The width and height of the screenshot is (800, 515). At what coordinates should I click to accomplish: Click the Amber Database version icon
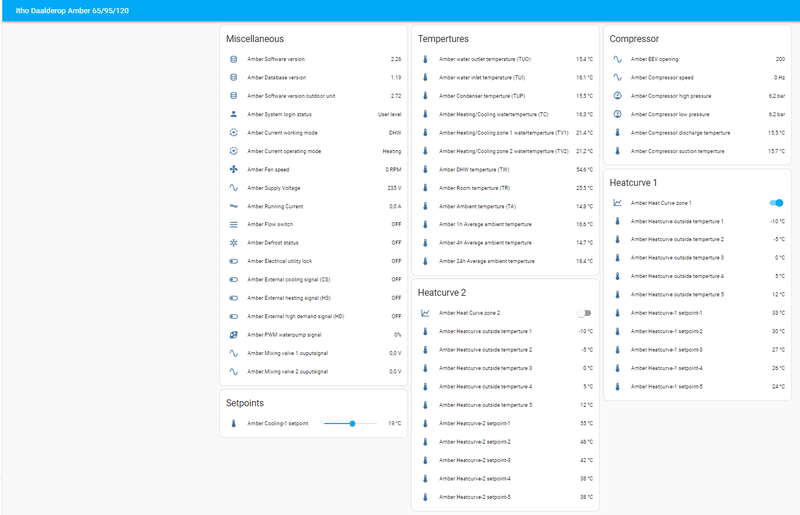(x=234, y=78)
